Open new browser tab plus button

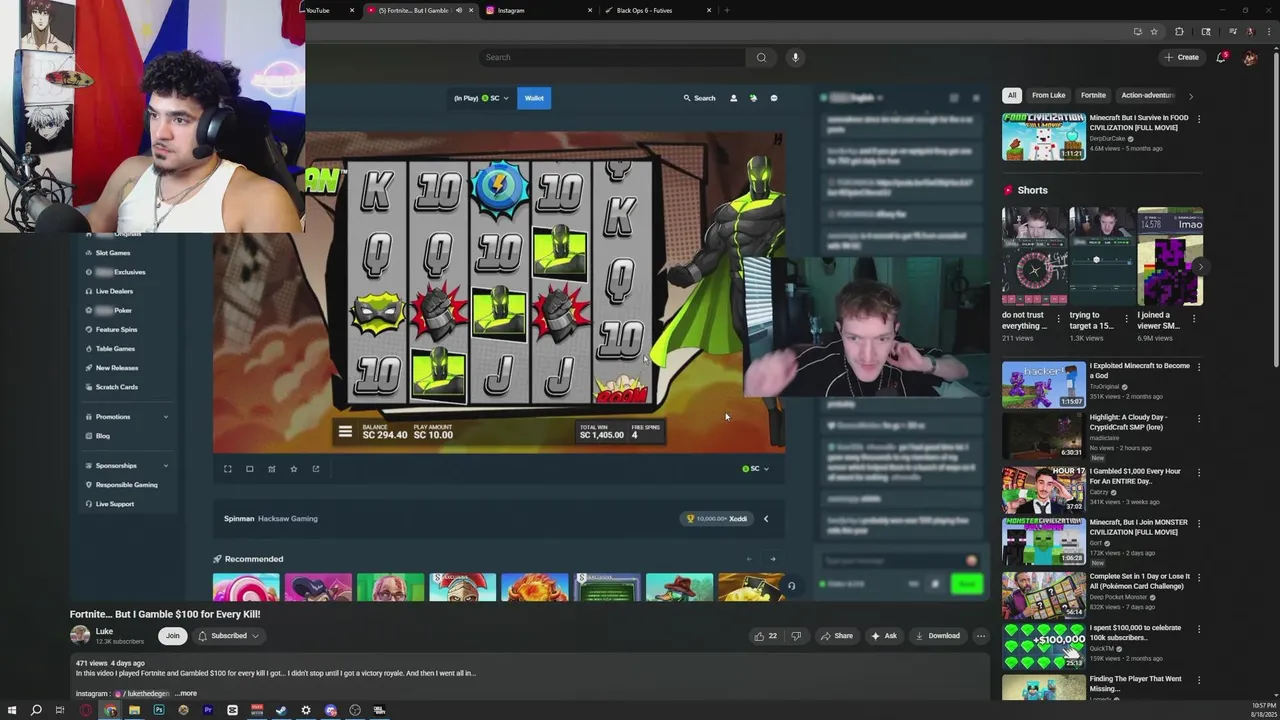pos(727,10)
